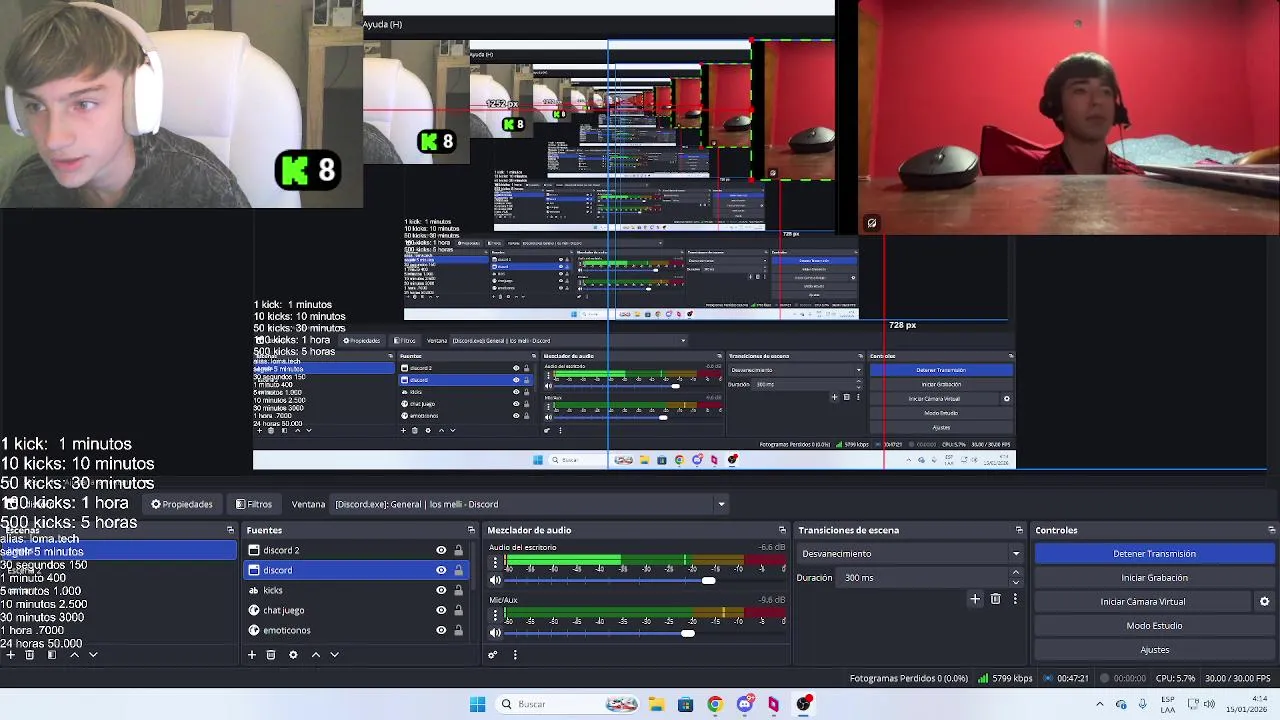Pop out the Controles panel
1280x720 pixels.
pyautogui.click(x=1271, y=530)
